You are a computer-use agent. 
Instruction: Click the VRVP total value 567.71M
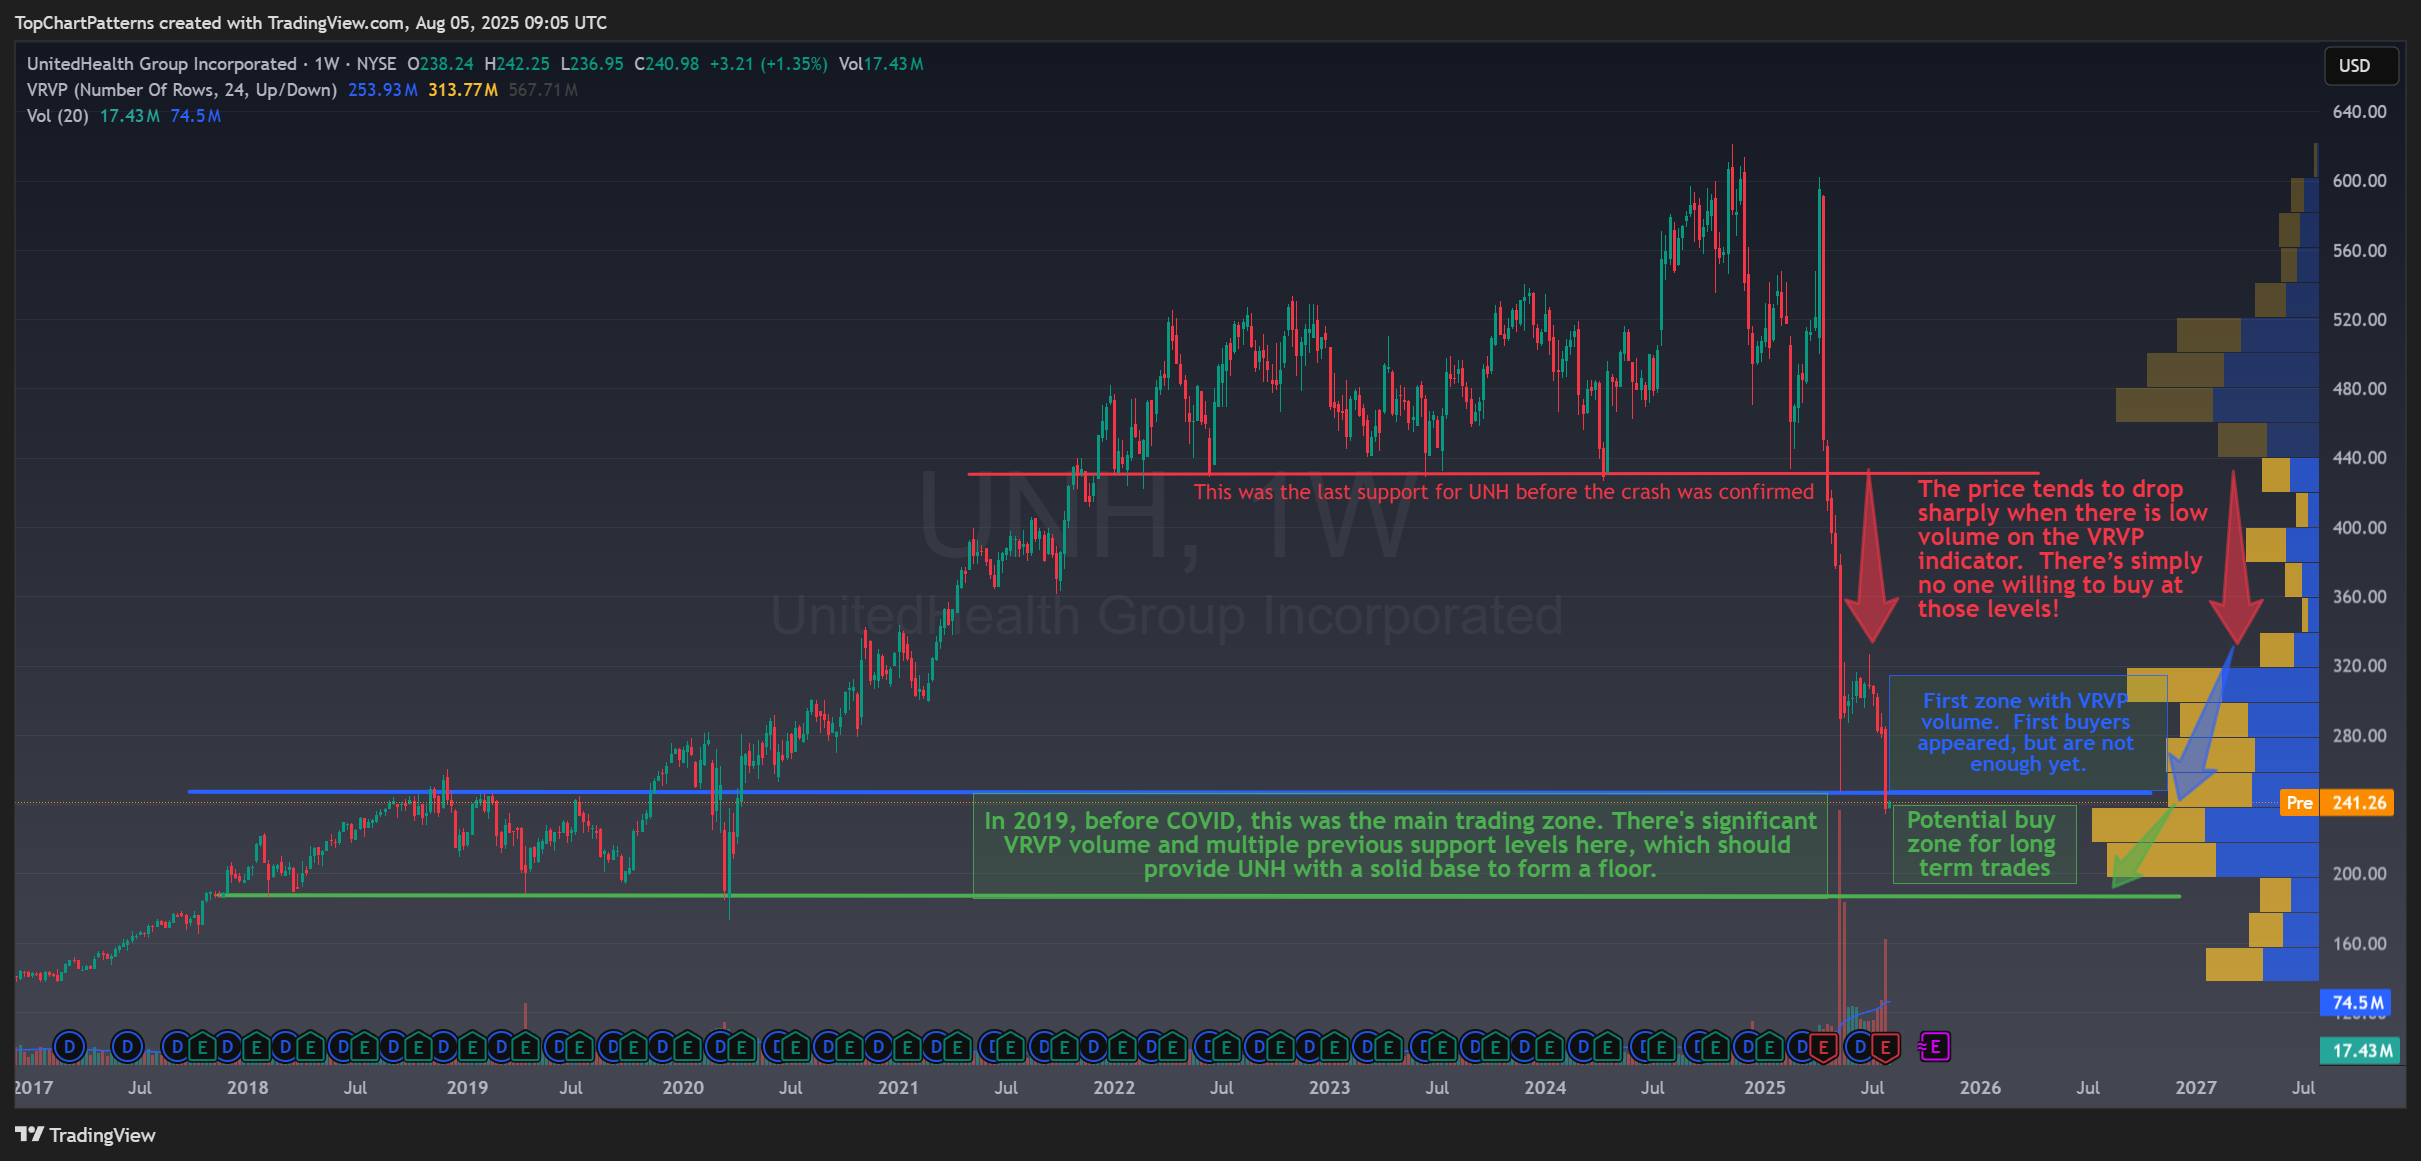[543, 90]
